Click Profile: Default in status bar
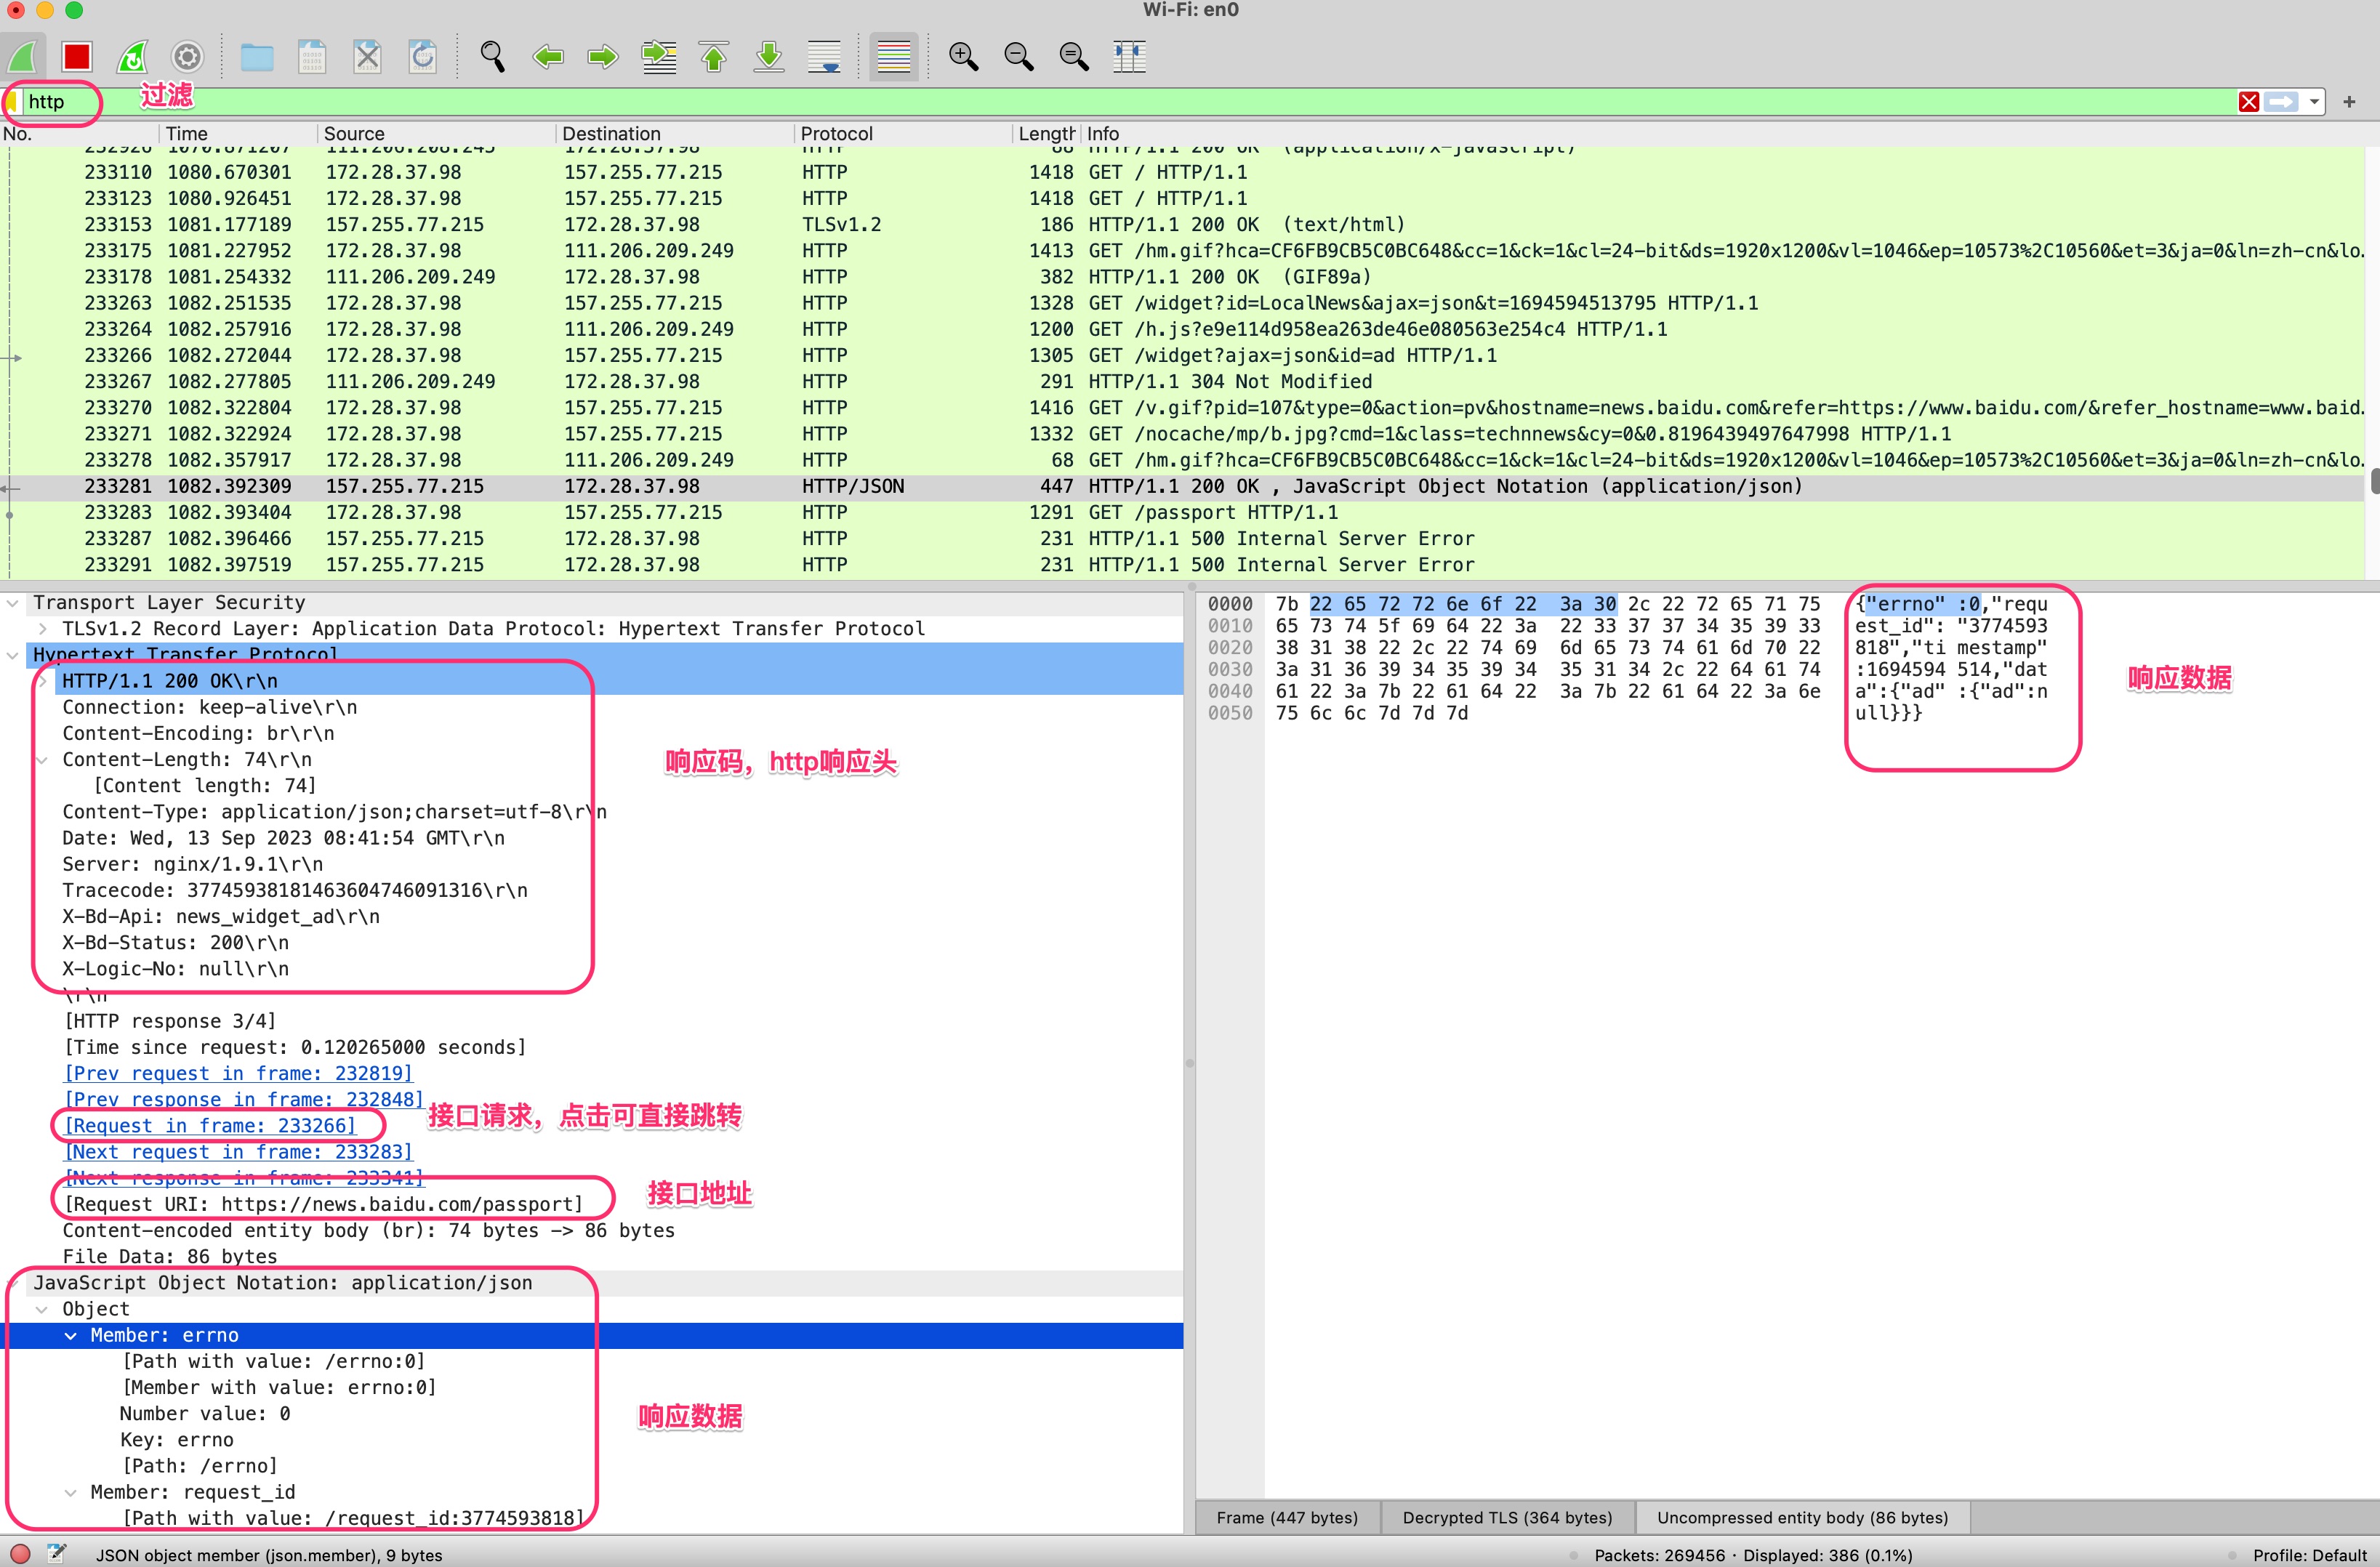 (x=2309, y=1555)
